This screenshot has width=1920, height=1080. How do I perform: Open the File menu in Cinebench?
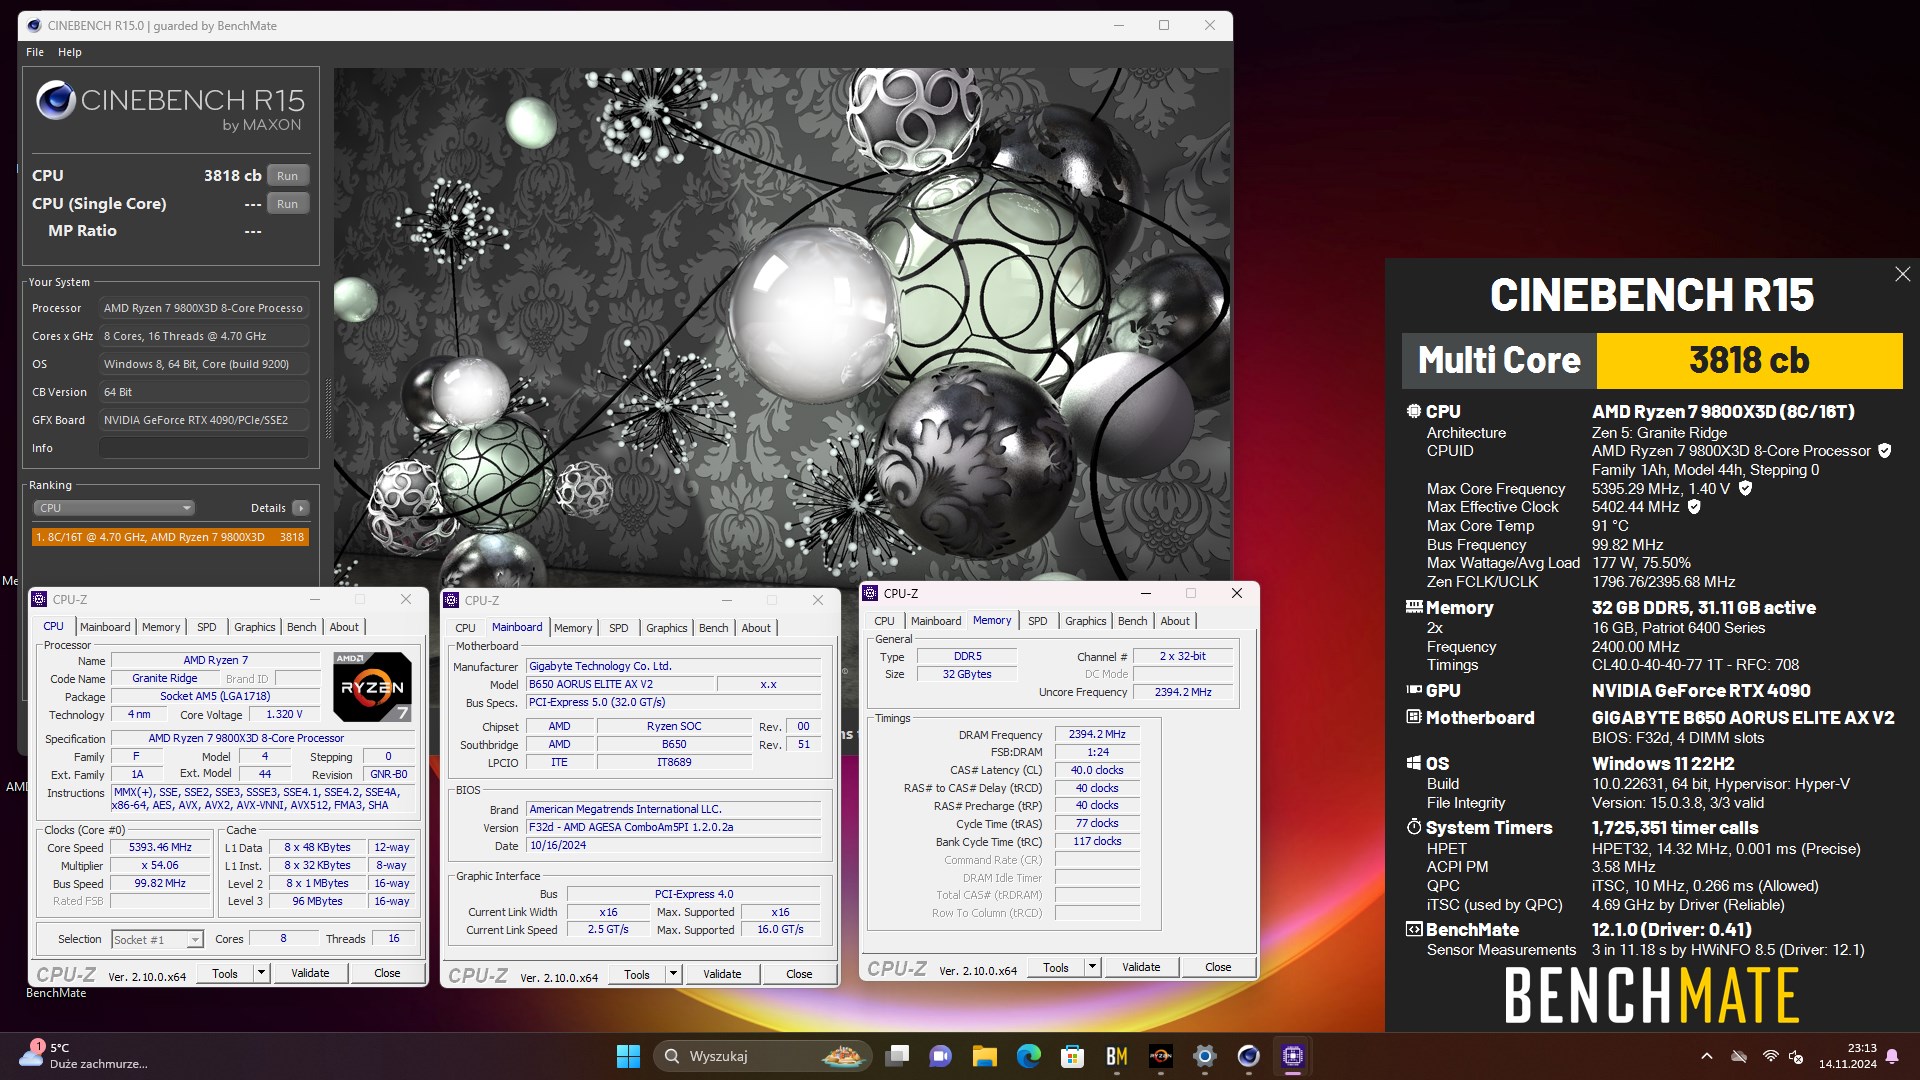tap(35, 52)
